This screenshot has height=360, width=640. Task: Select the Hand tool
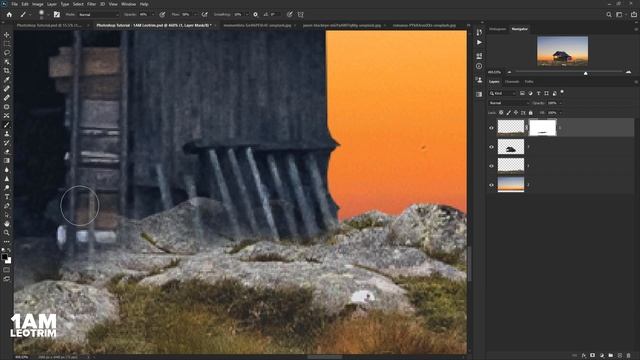coord(7,224)
